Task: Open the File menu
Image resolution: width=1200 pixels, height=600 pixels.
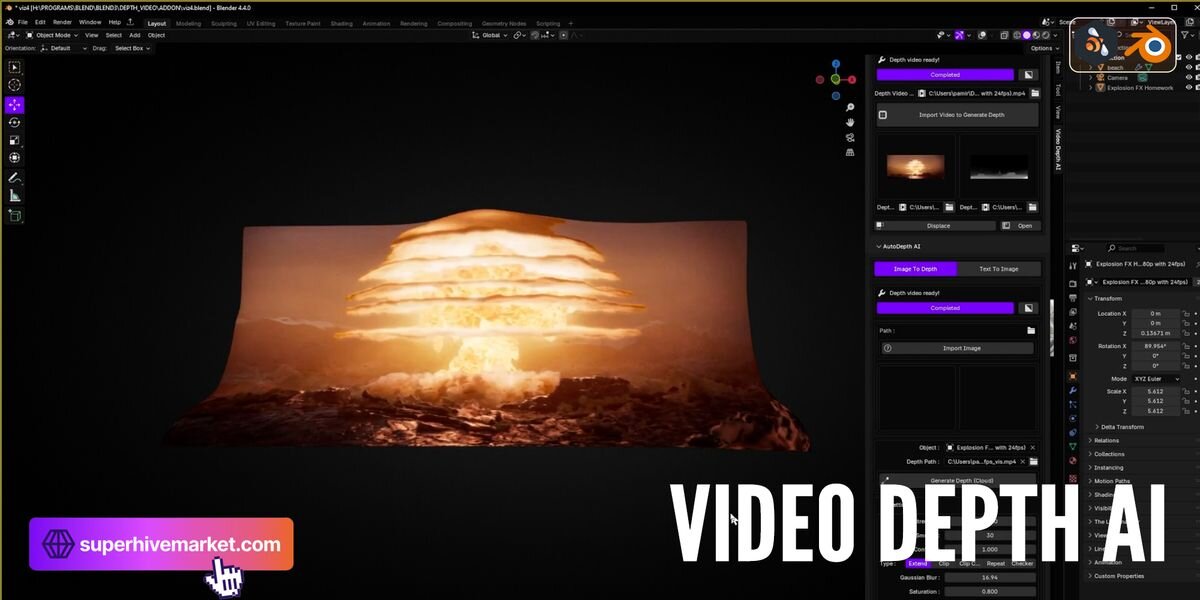Action: tap(23, 22)
